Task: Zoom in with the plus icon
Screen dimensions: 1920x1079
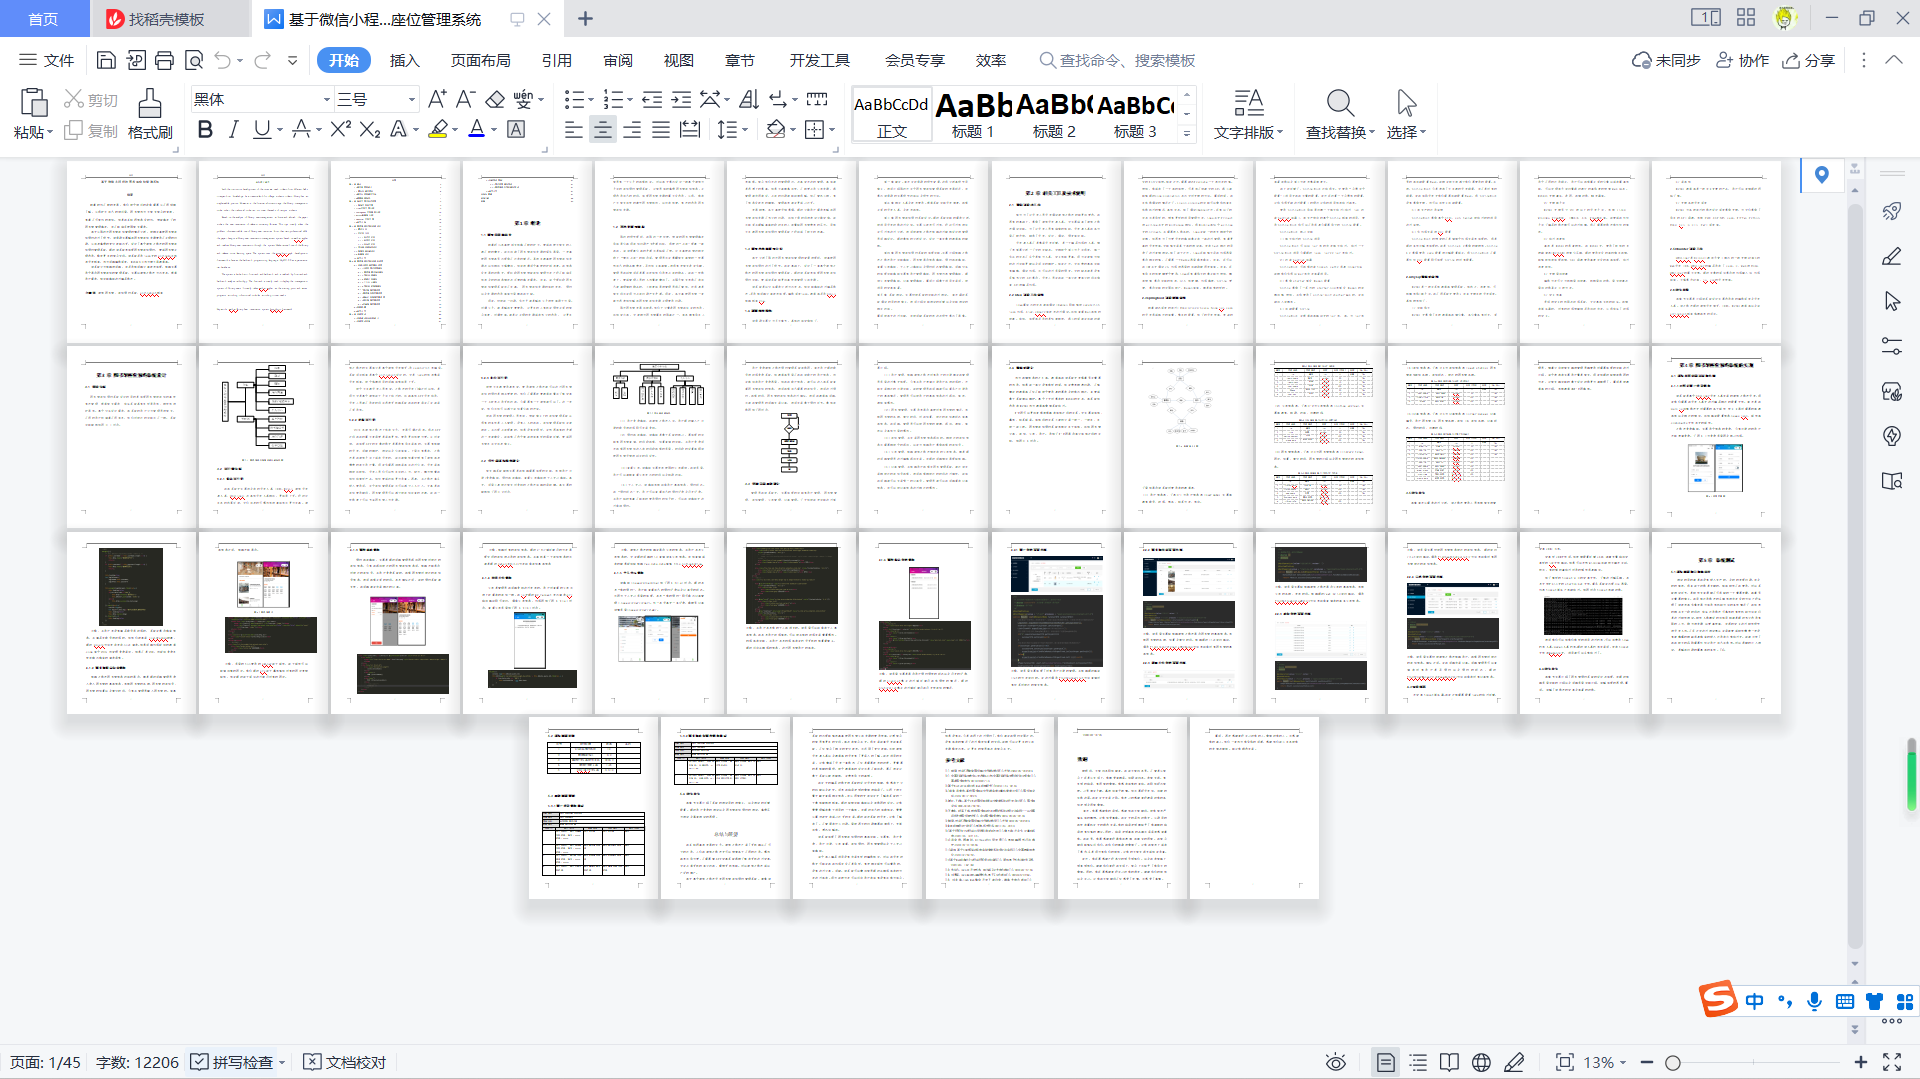Action: coord(1860,1062)
